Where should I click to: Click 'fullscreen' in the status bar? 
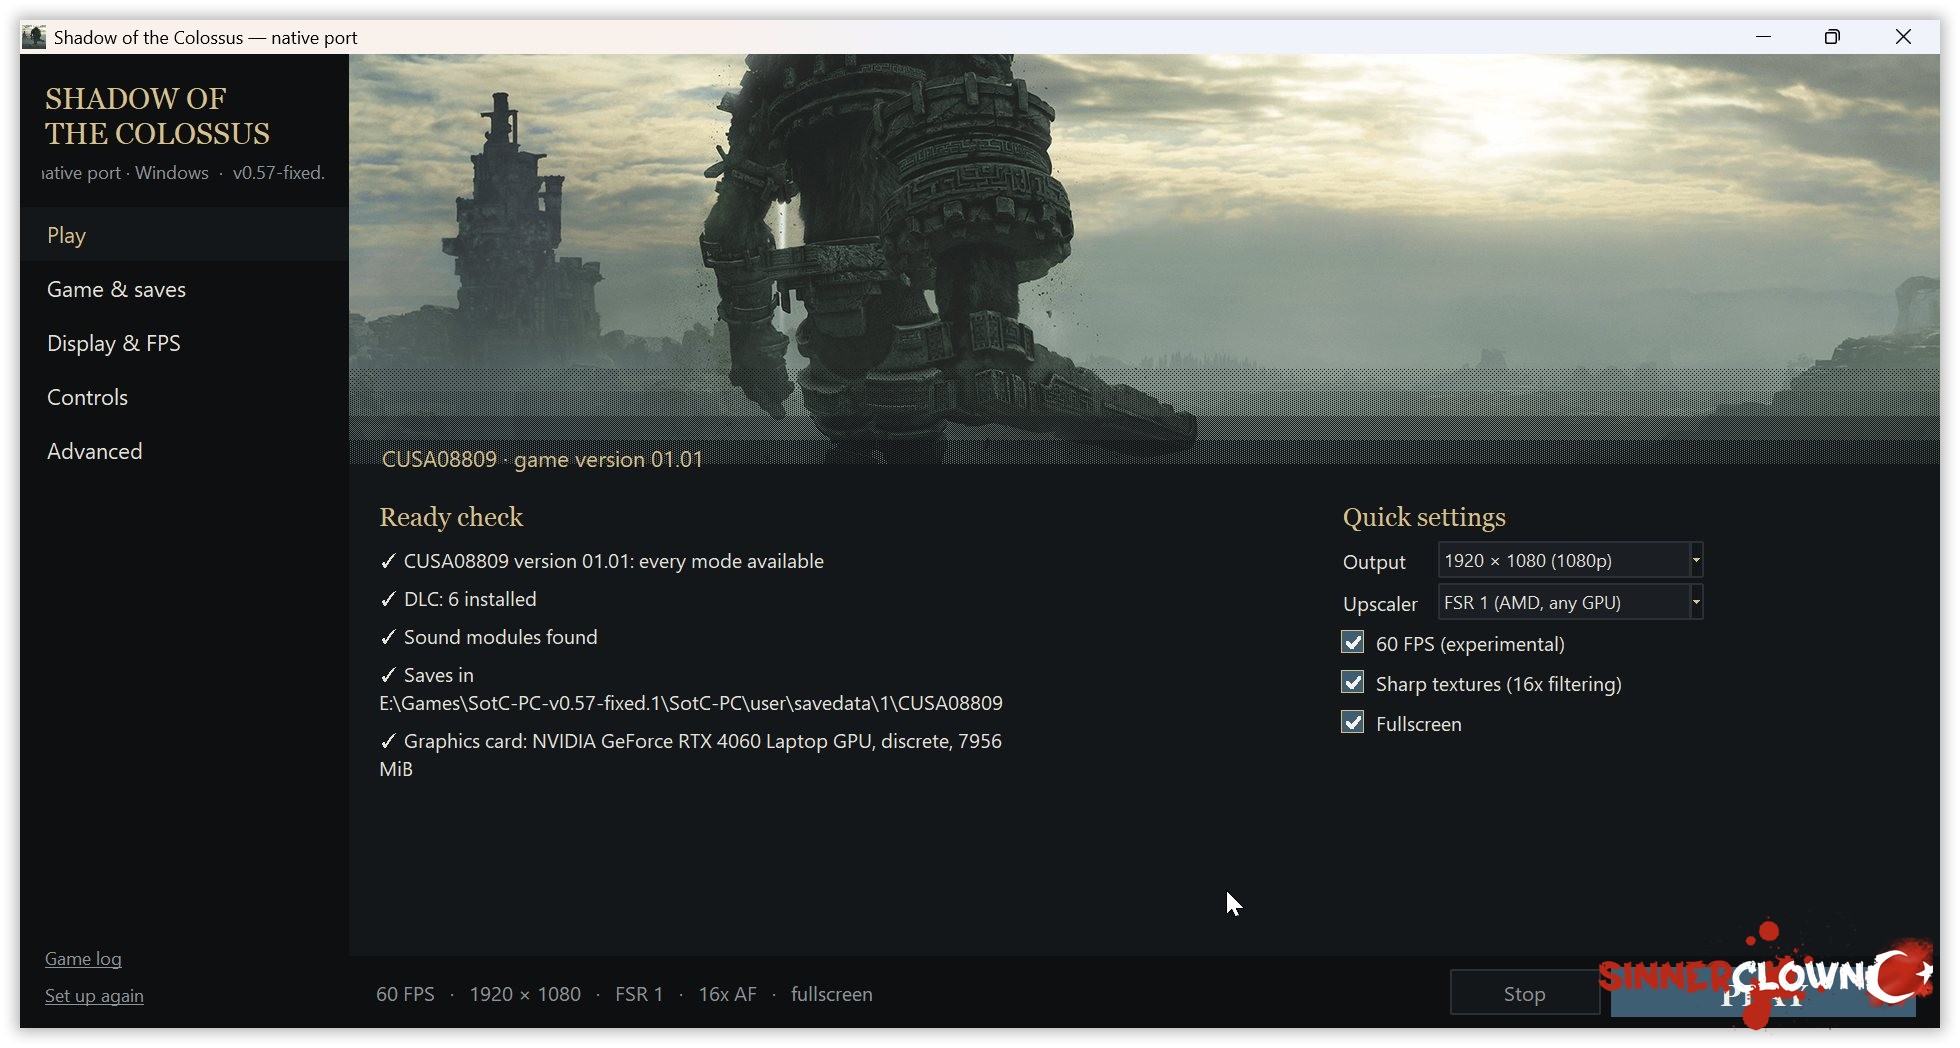tap(832, 994)
